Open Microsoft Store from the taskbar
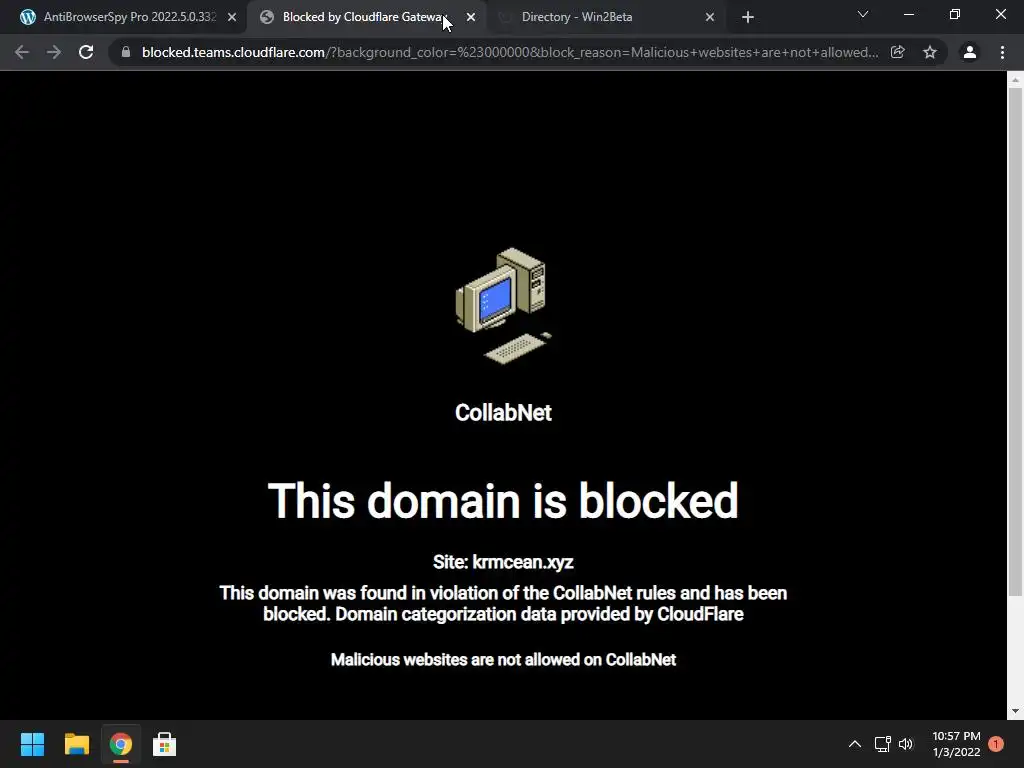1024x768 pixels. point(165,744)
